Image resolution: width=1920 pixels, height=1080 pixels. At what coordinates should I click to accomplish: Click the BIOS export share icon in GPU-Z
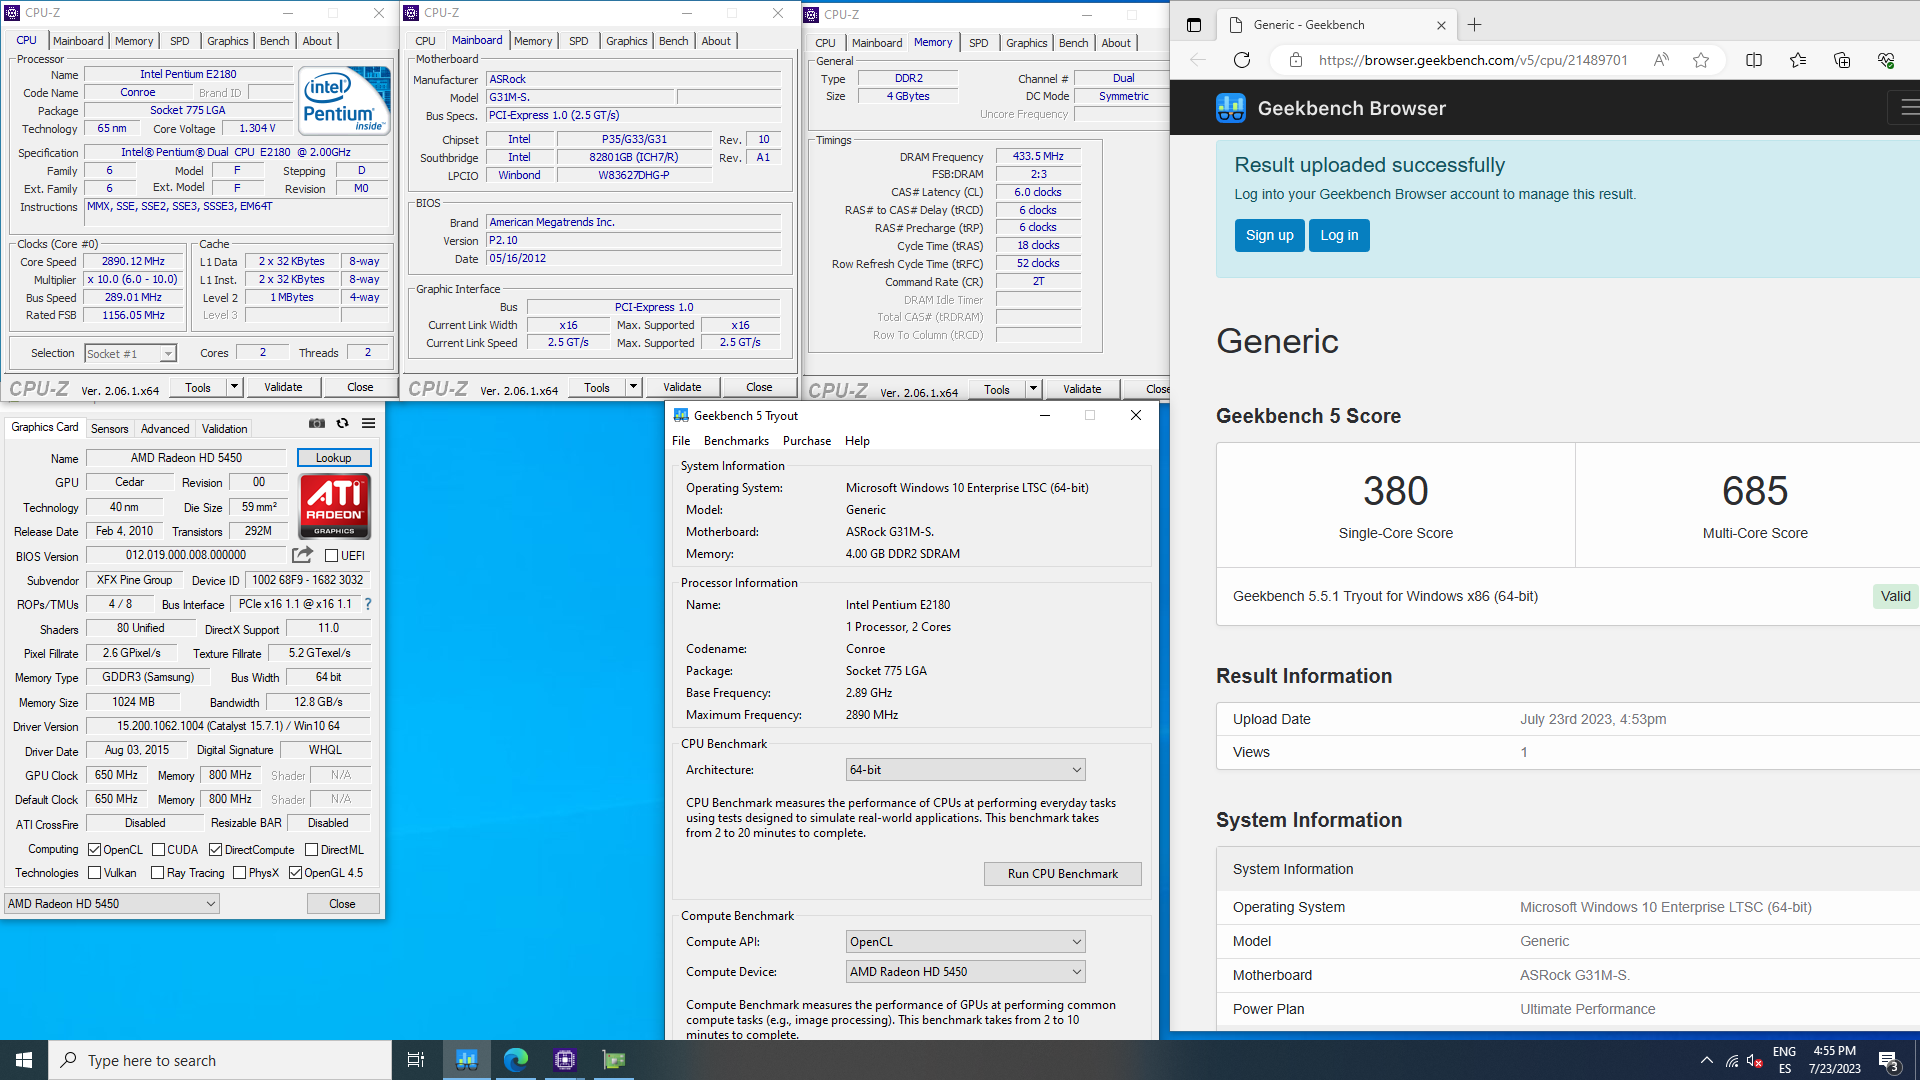[302, 555]
